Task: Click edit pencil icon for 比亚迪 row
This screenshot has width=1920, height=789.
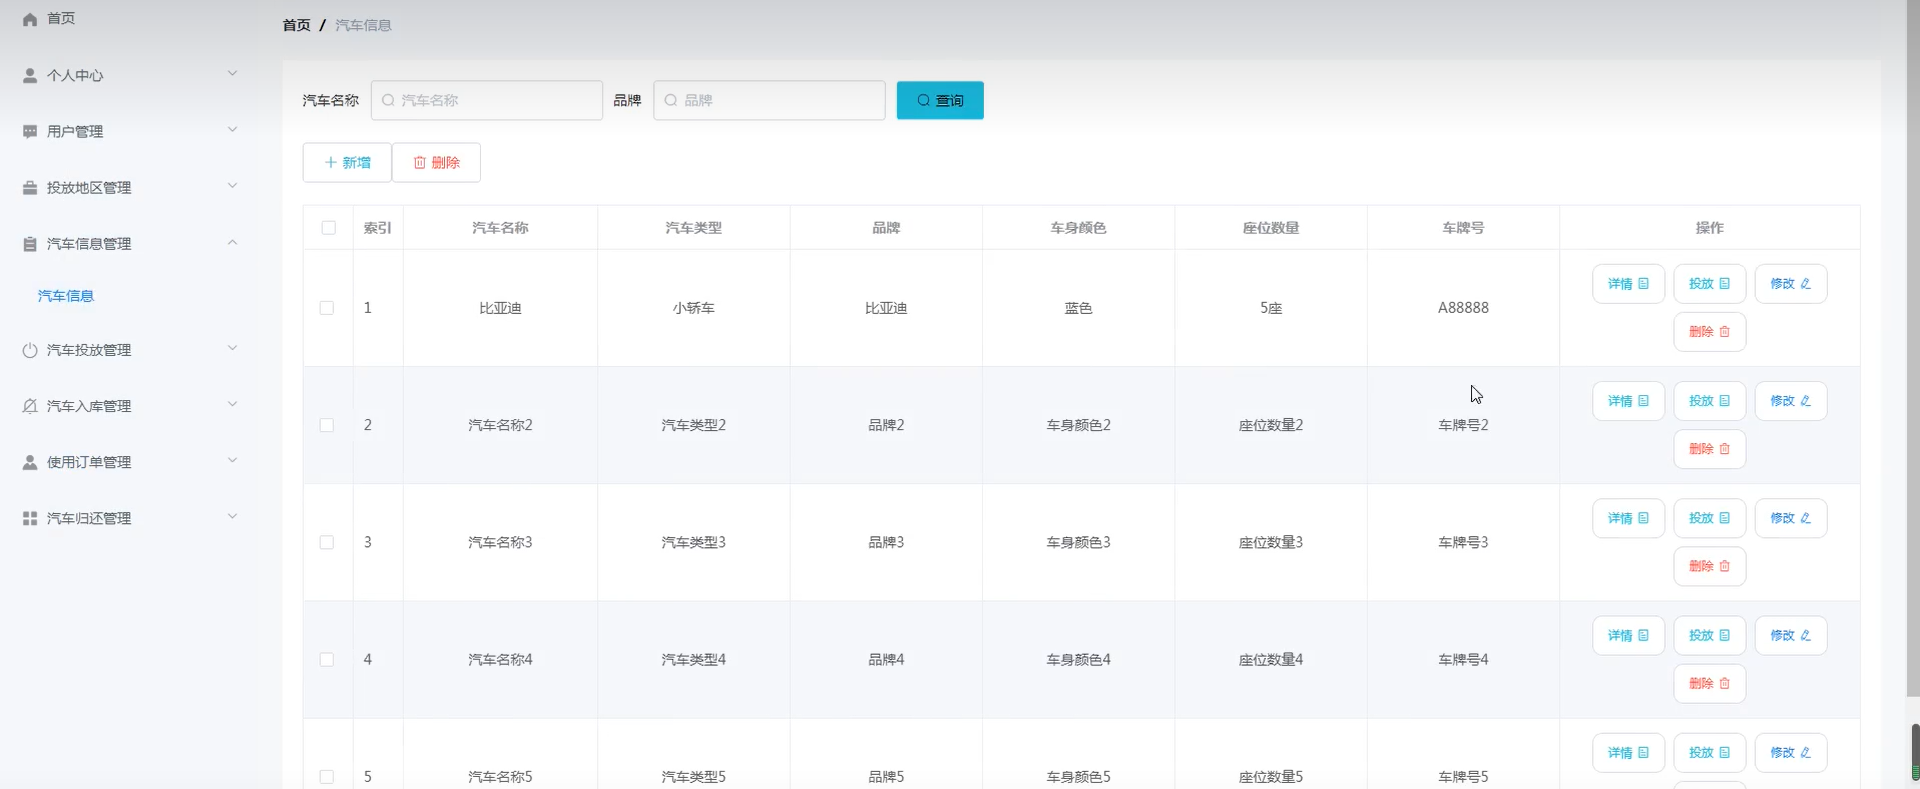Action: click(1805, 284)
